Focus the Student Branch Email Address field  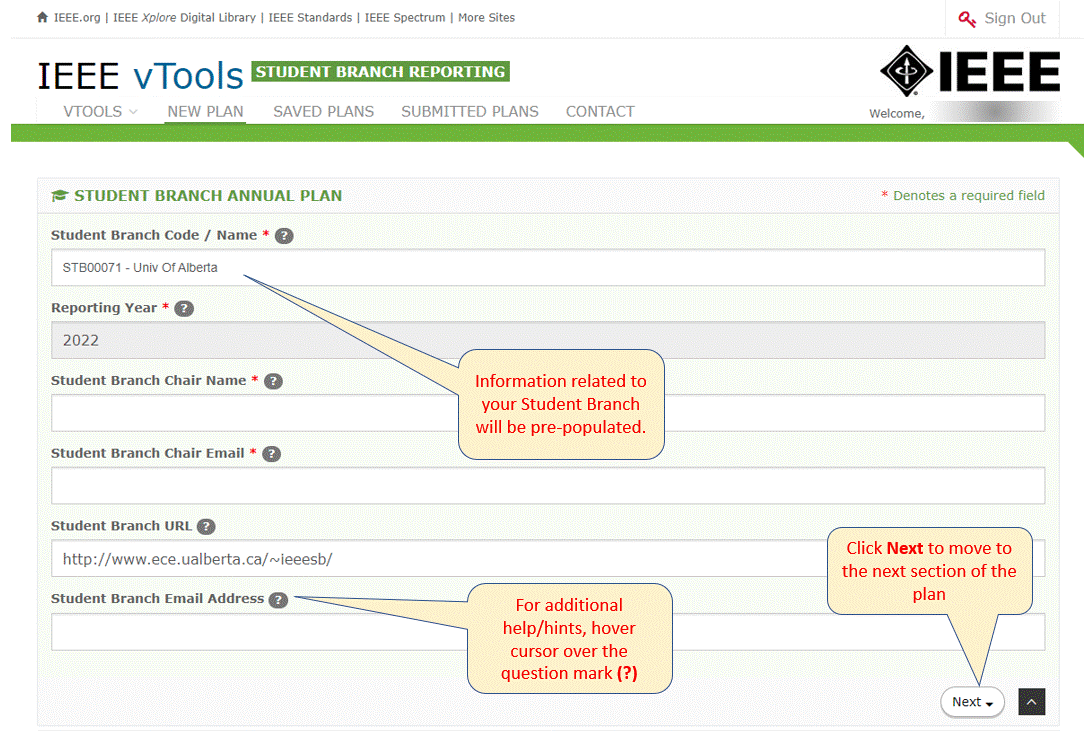point(548,631)
